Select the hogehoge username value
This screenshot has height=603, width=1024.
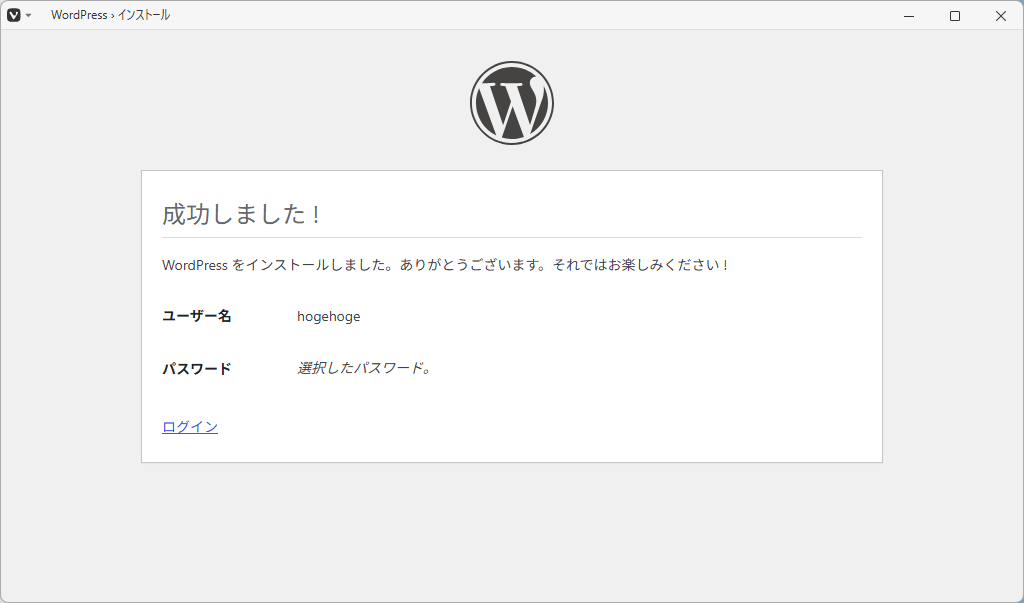coord(328,316)
